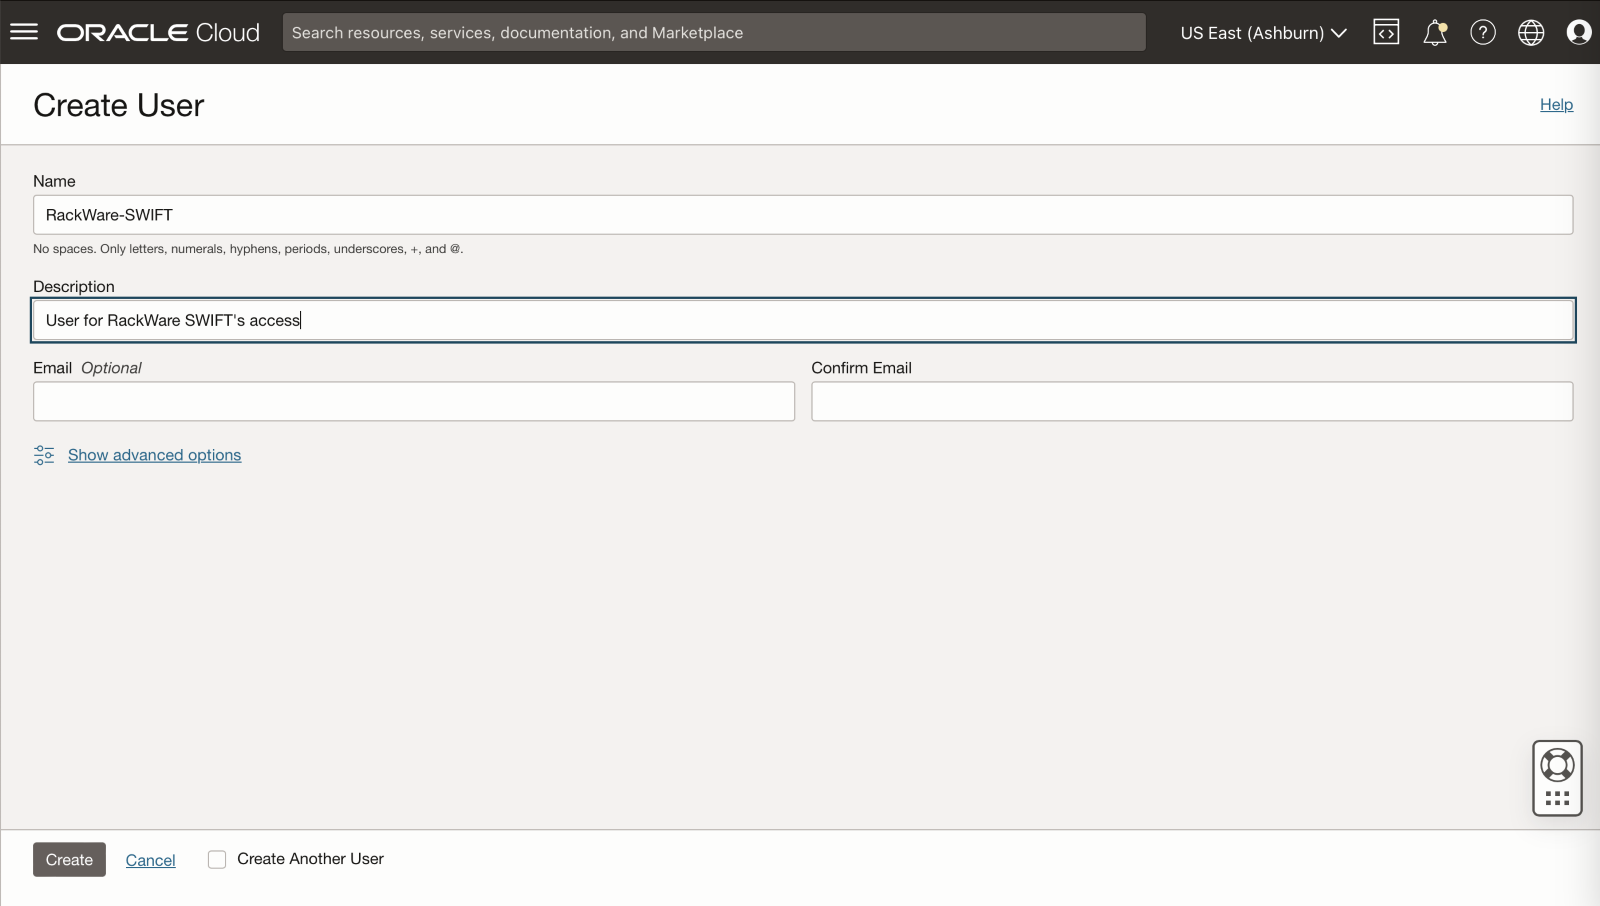Focus the search resources field

click(x=714, y=32)
